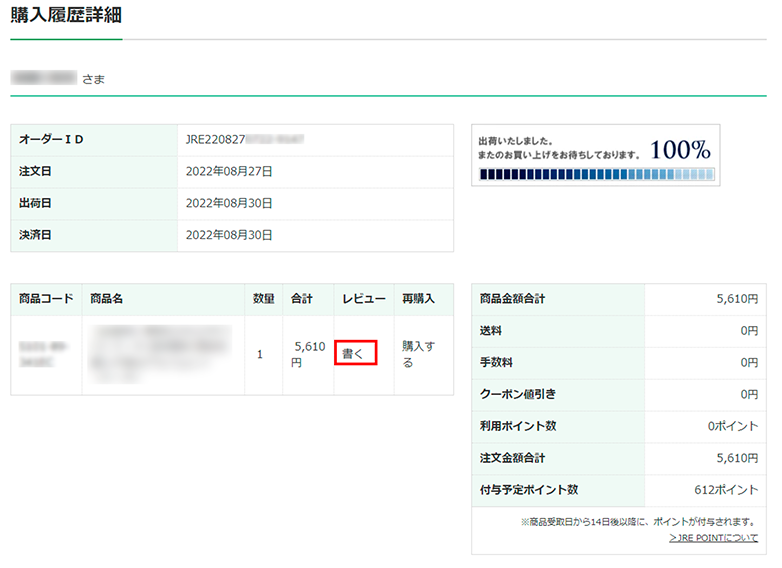The image size is (782, 568).
Task: Click the 購入する repurchase link
Action: click(418, 354)
